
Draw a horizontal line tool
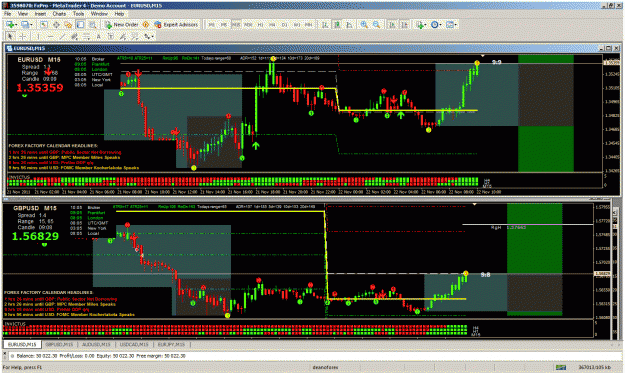coord(51,36)
